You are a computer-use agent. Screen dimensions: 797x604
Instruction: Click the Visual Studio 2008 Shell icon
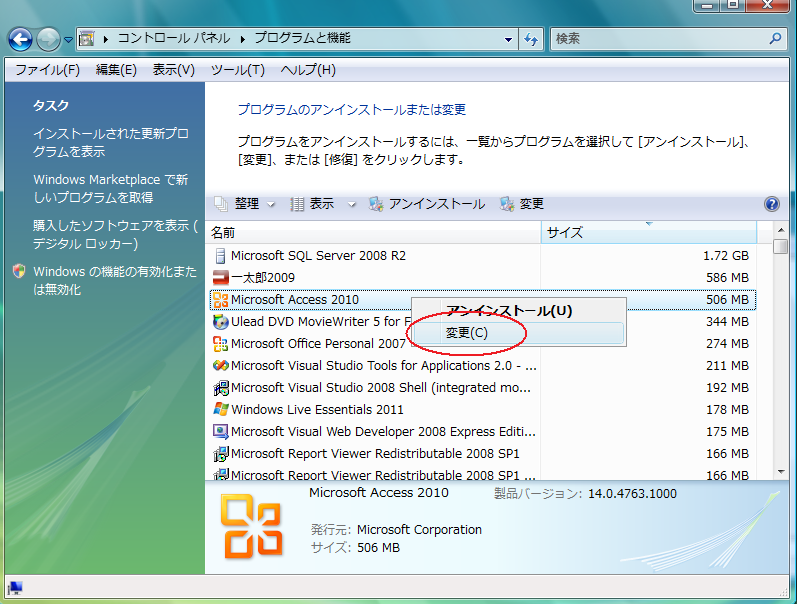[x=221, y=388]
